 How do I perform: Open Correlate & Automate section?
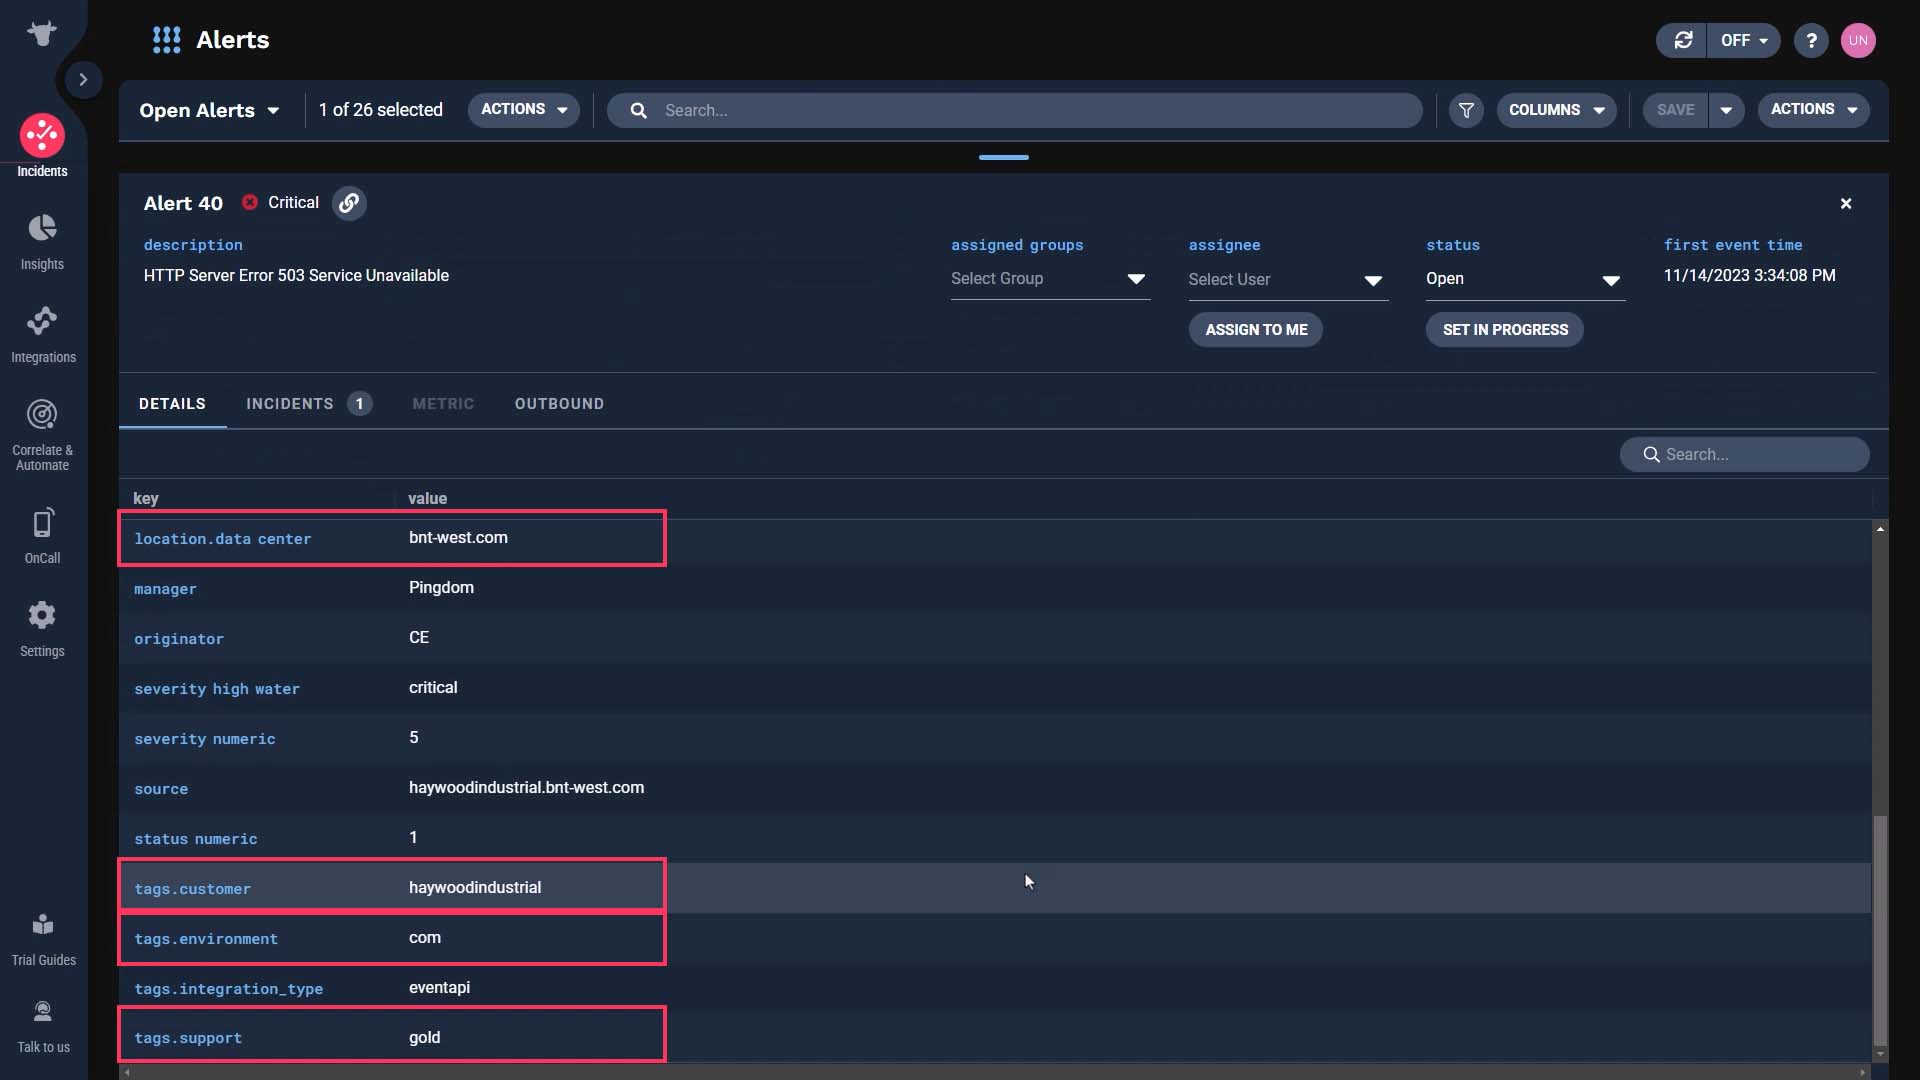pos(42,435)
